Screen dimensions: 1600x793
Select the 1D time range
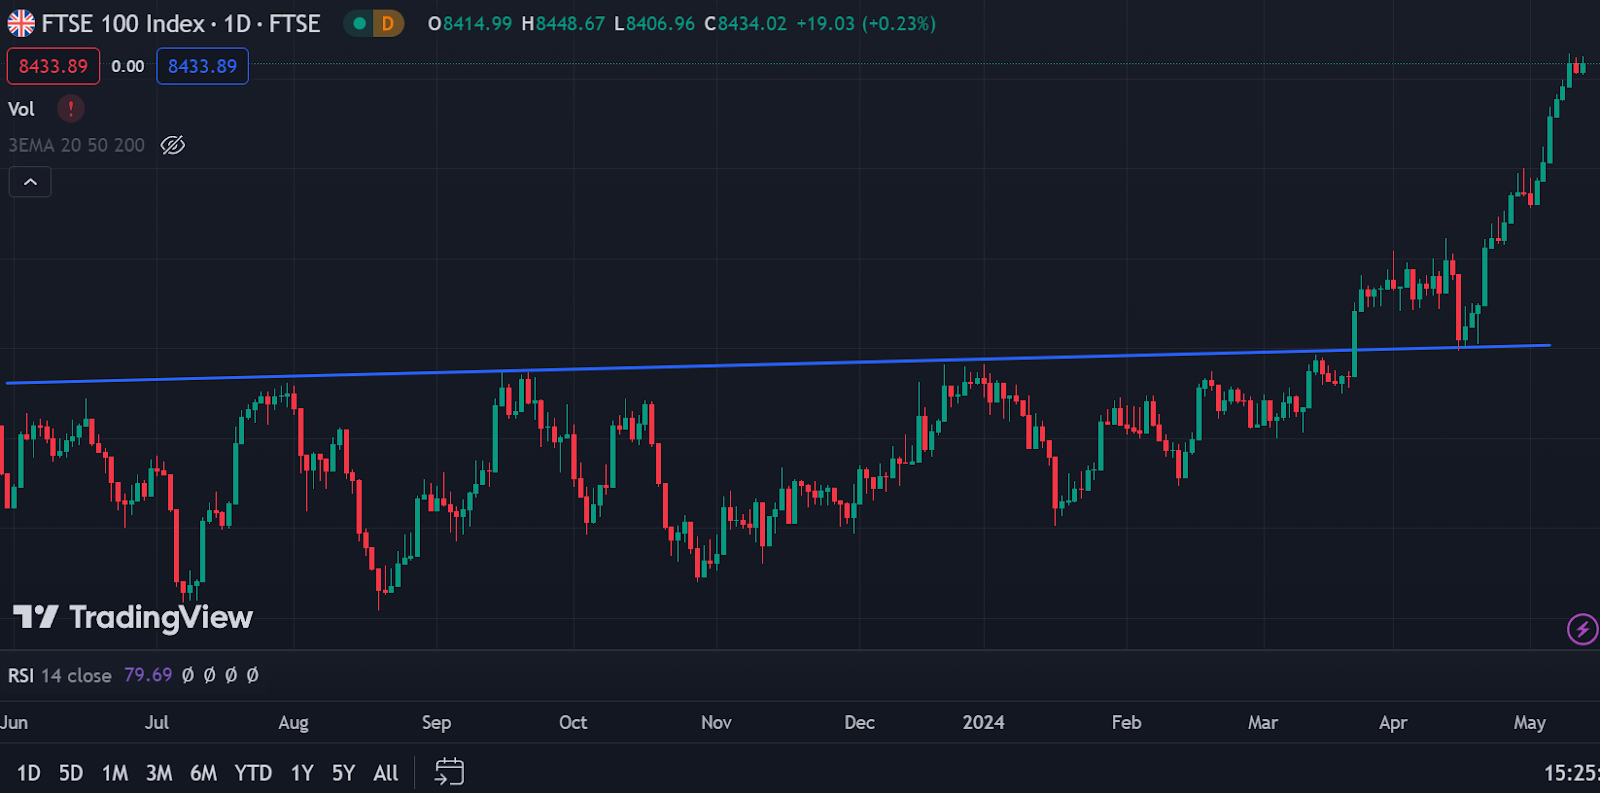pyautogui.click(x=29, y=773)
